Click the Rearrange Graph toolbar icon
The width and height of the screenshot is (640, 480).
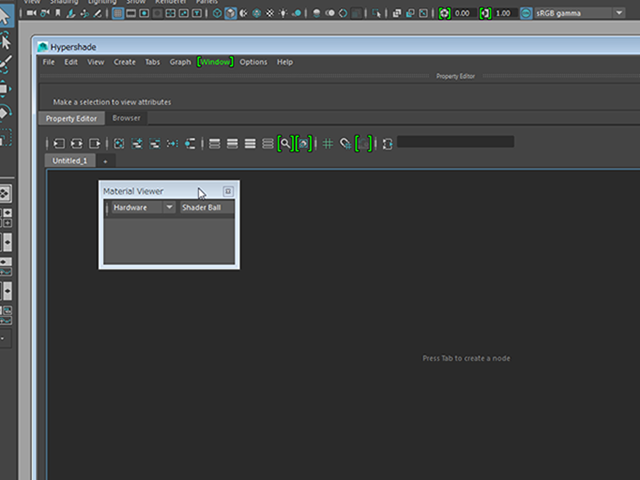[x=171, y=144]
